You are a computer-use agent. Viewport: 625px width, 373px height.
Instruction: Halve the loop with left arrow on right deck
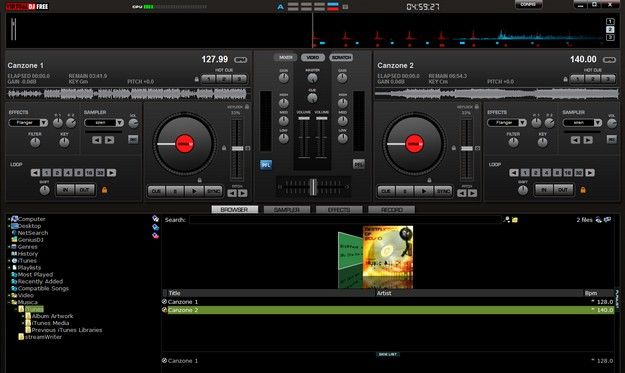(514, 173)
